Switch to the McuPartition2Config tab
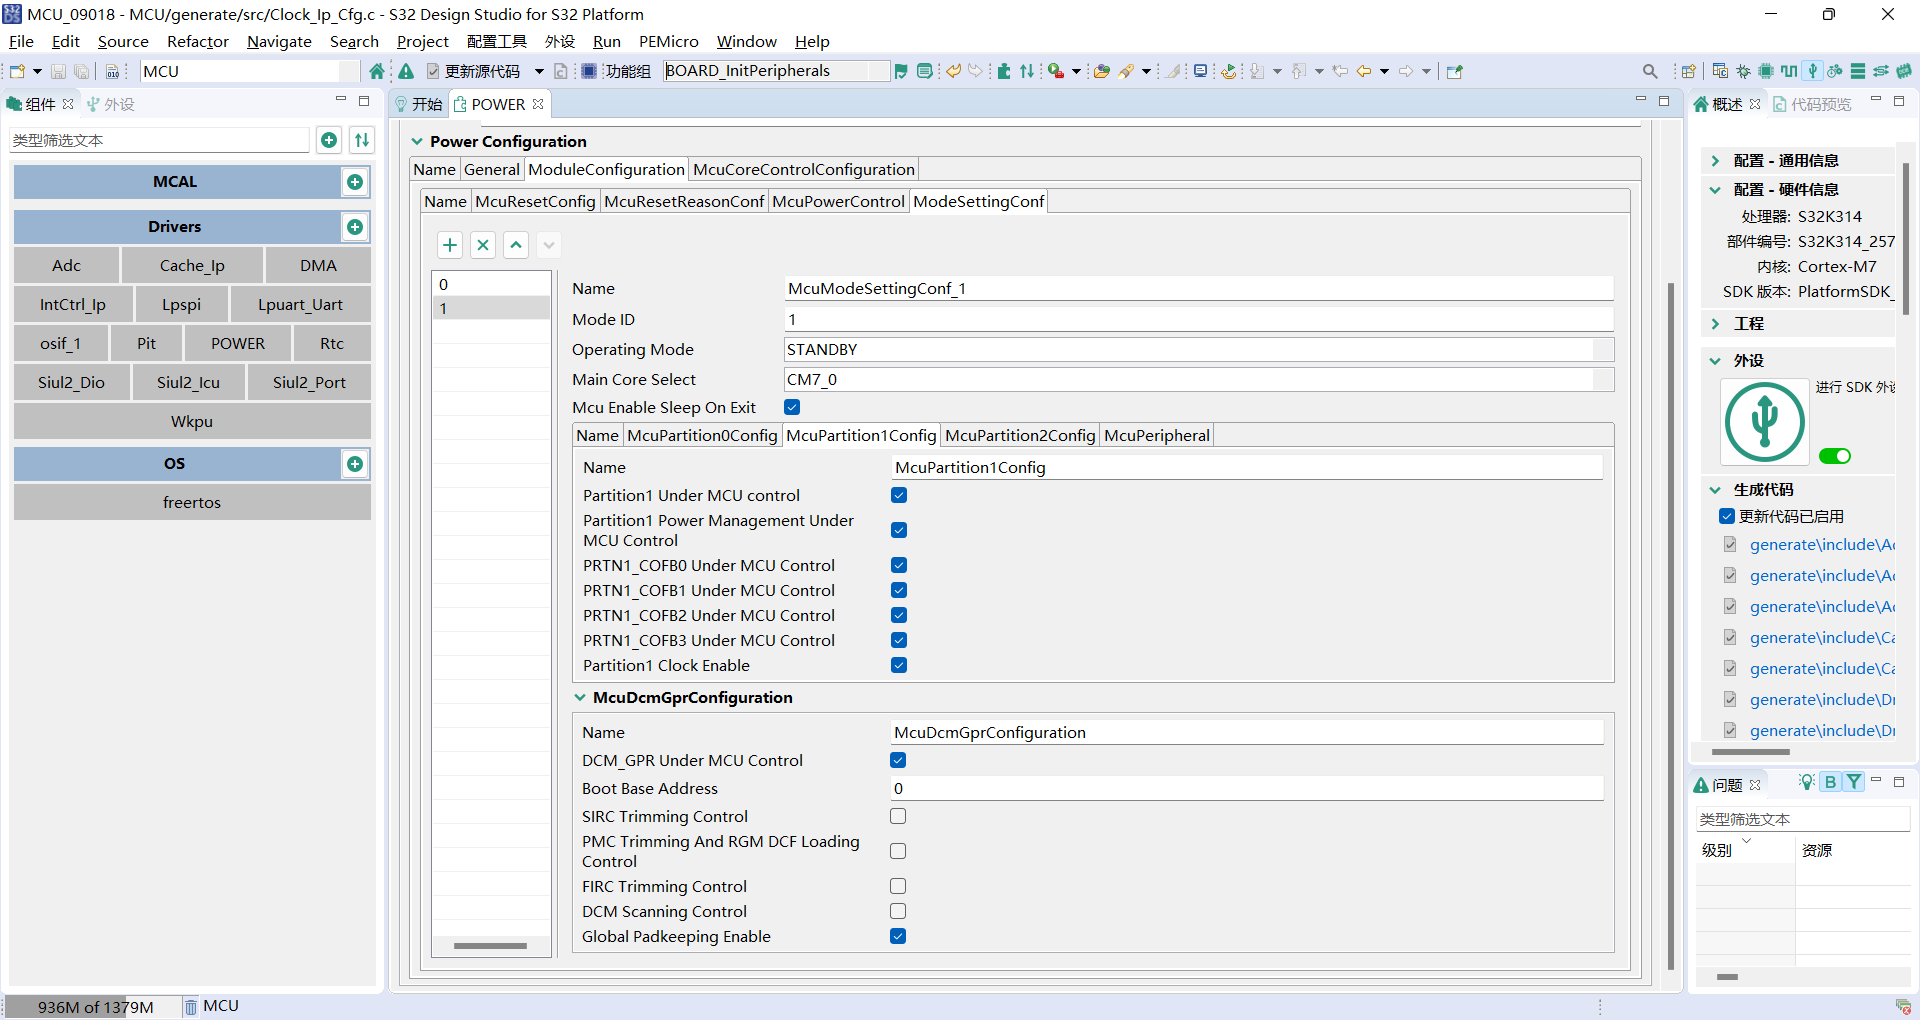Image resolution: width=1920 pixels, height=1020 pixels. [x=1019, y=435]
